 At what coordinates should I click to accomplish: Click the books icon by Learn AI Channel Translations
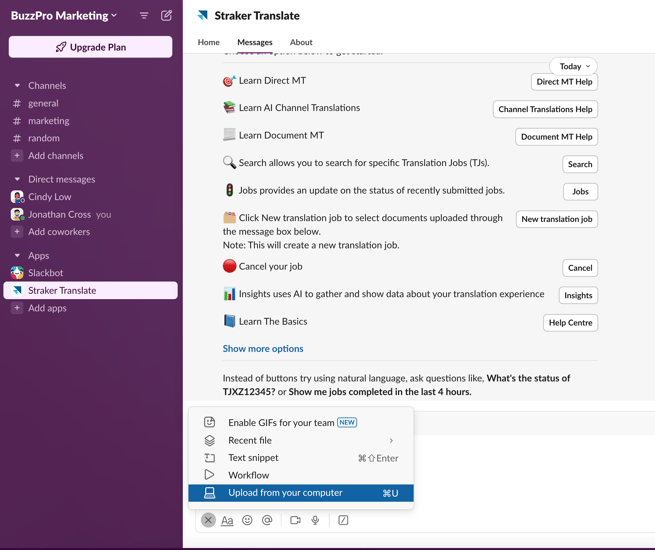pyautogui.click(x=229, y=108)
